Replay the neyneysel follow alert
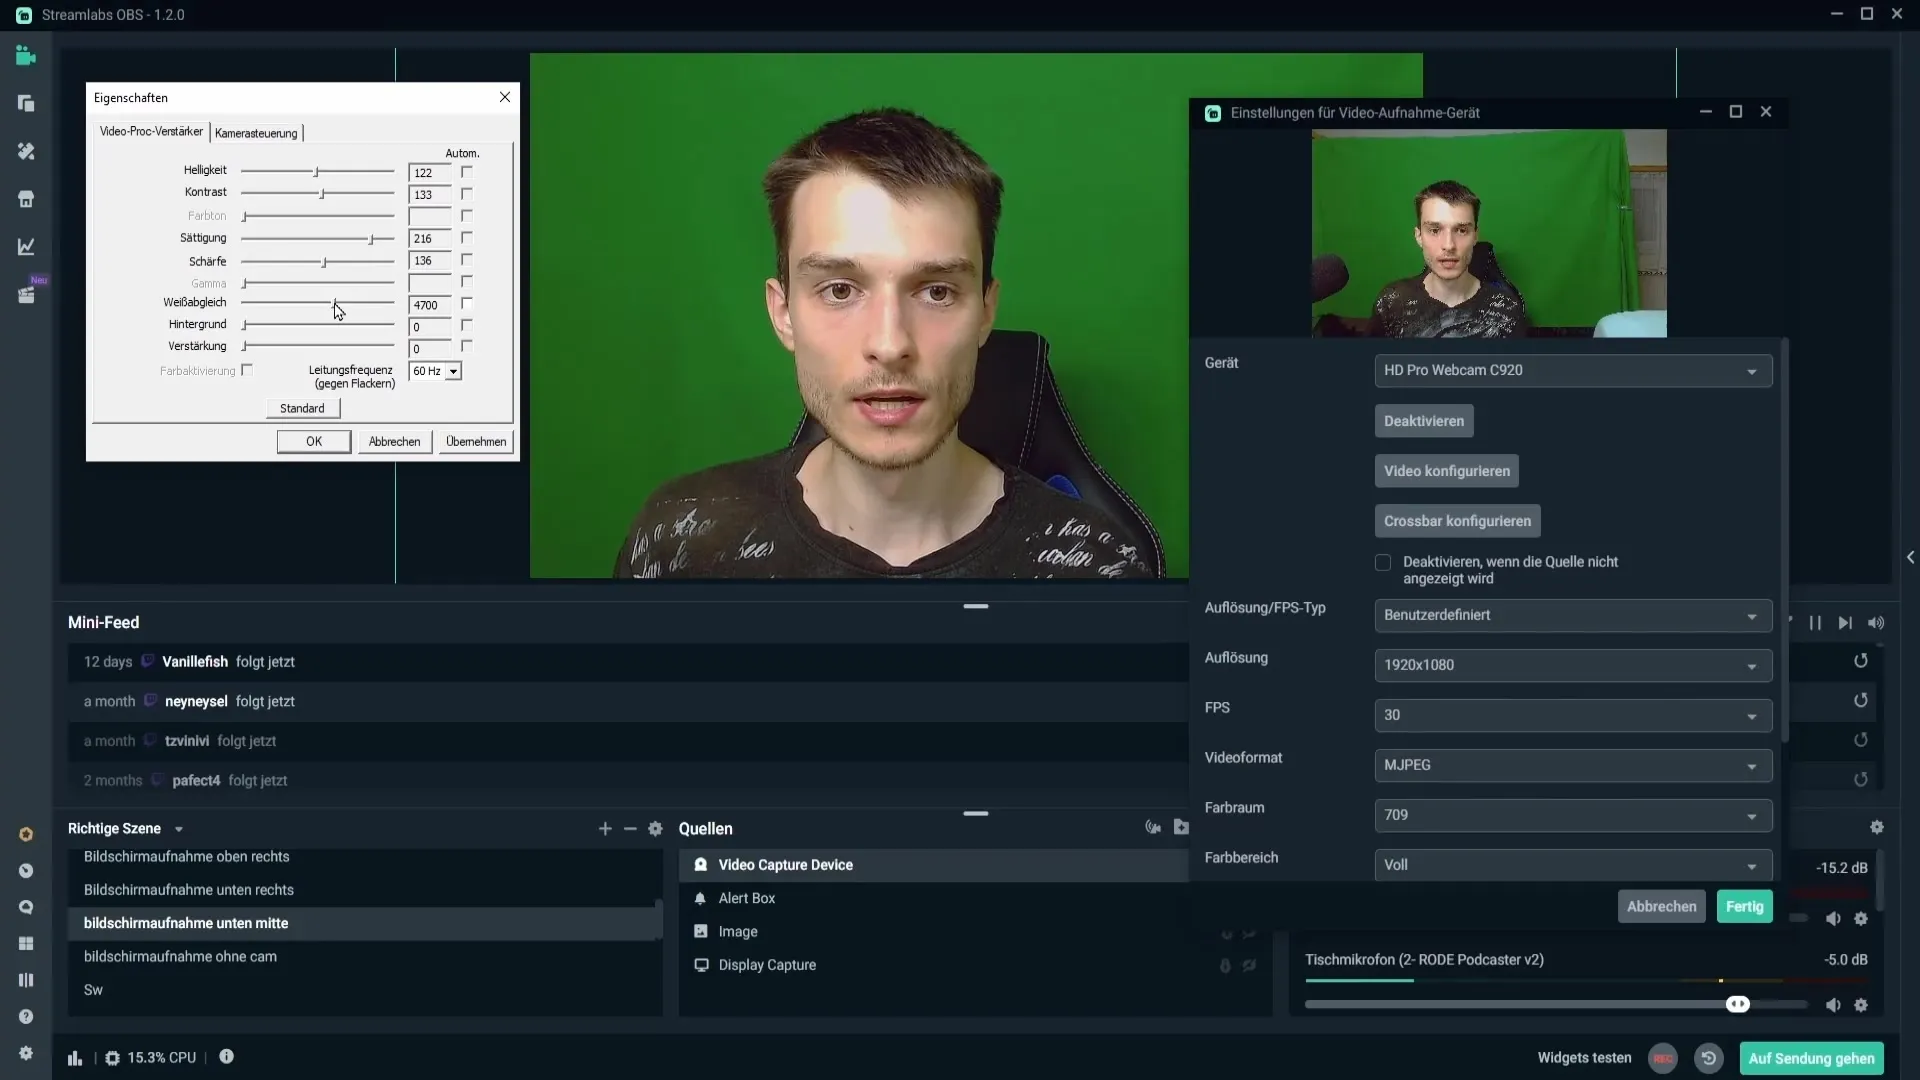1920x1080 pixels. coord(1861,701)
